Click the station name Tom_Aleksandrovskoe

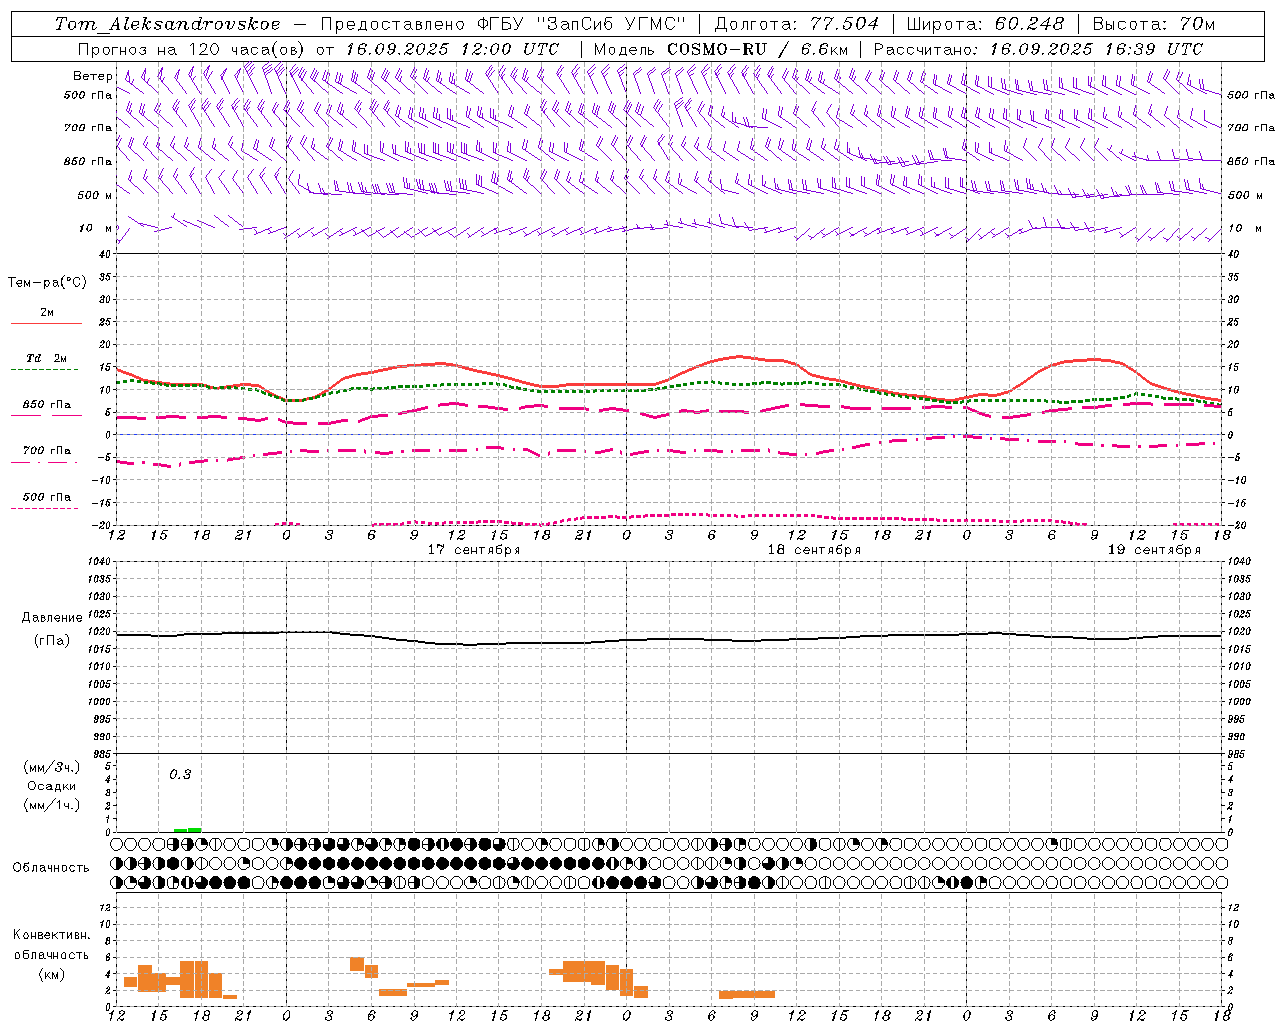(x=167, y=23)
